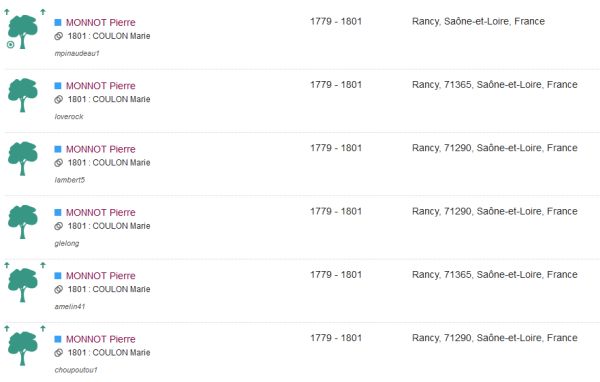Open the tree icon for user loverock
Image resolution: width=600 pixels, height=382 pixels.
click(23, 95)
